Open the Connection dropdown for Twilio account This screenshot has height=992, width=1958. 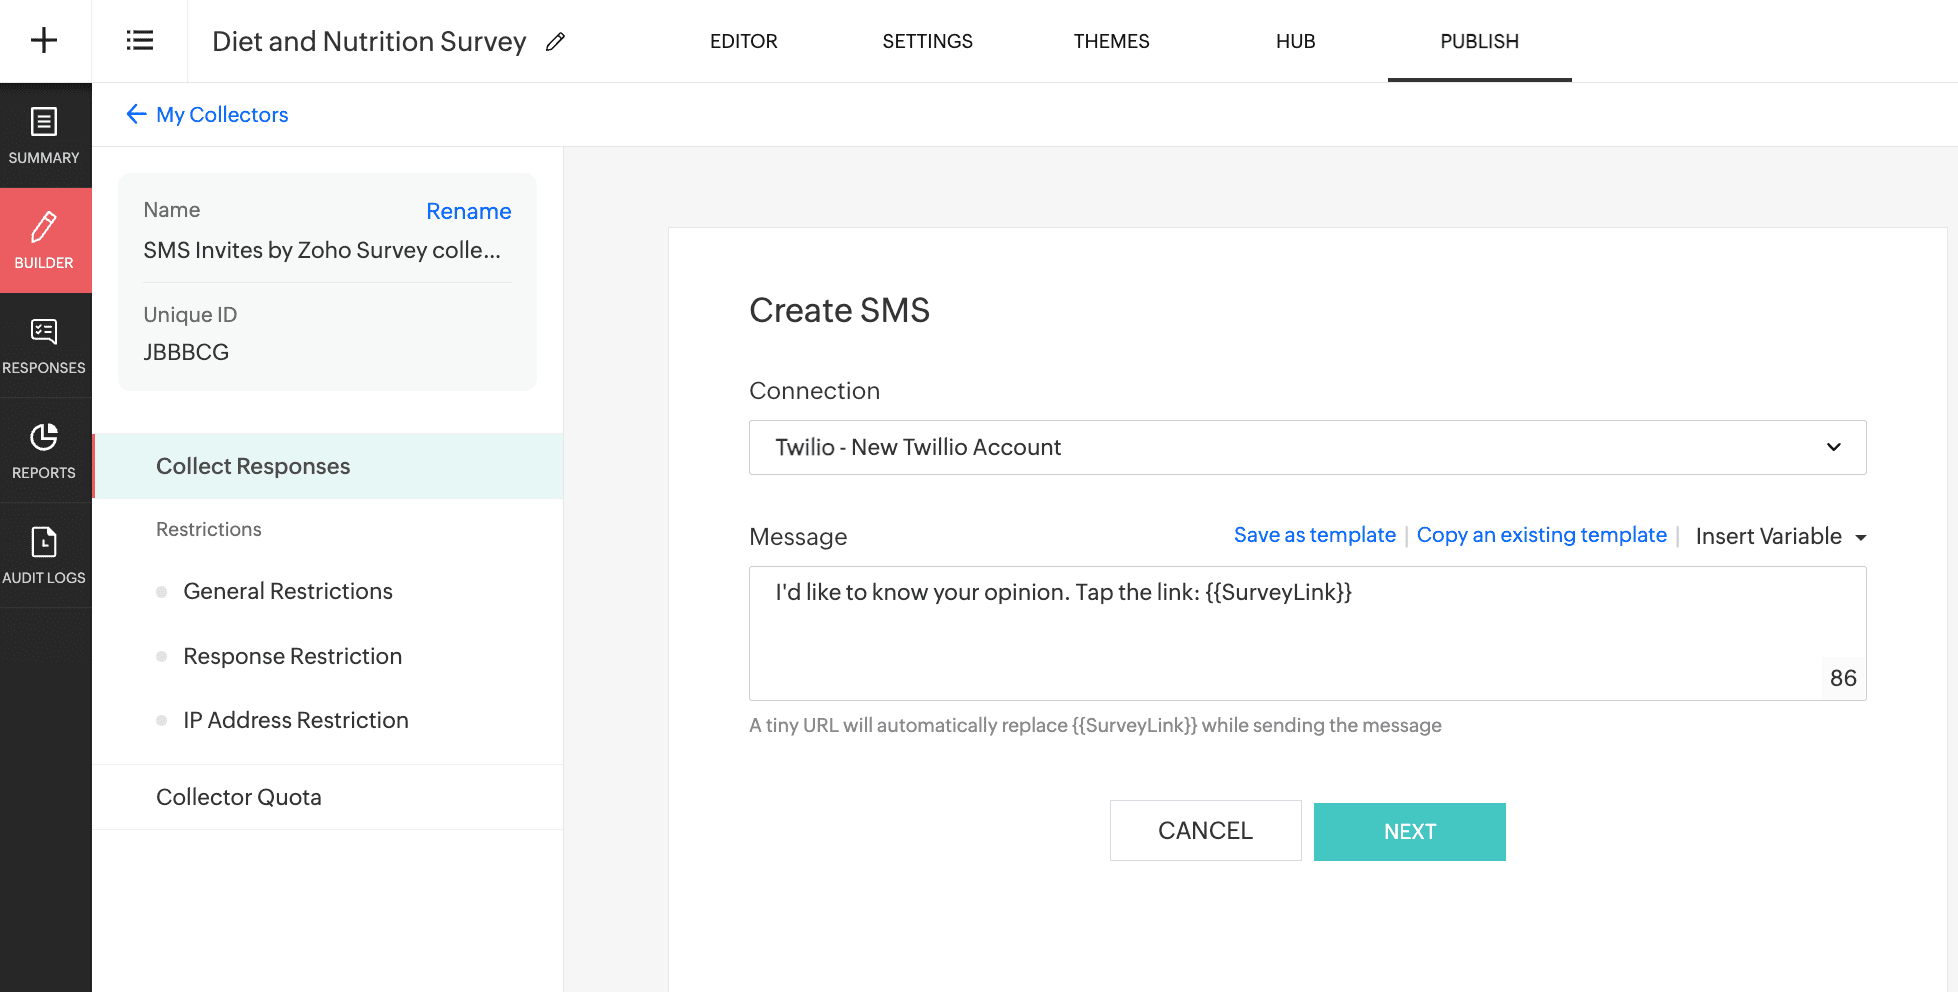(1307, 447)
